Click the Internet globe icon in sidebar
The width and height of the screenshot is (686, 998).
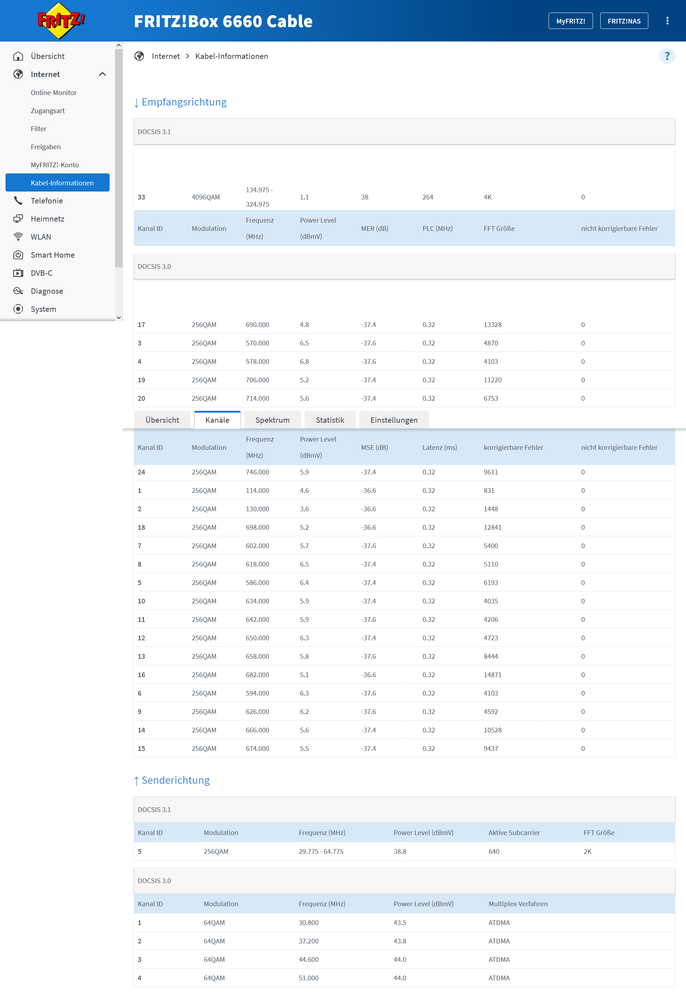pos(18,74)
